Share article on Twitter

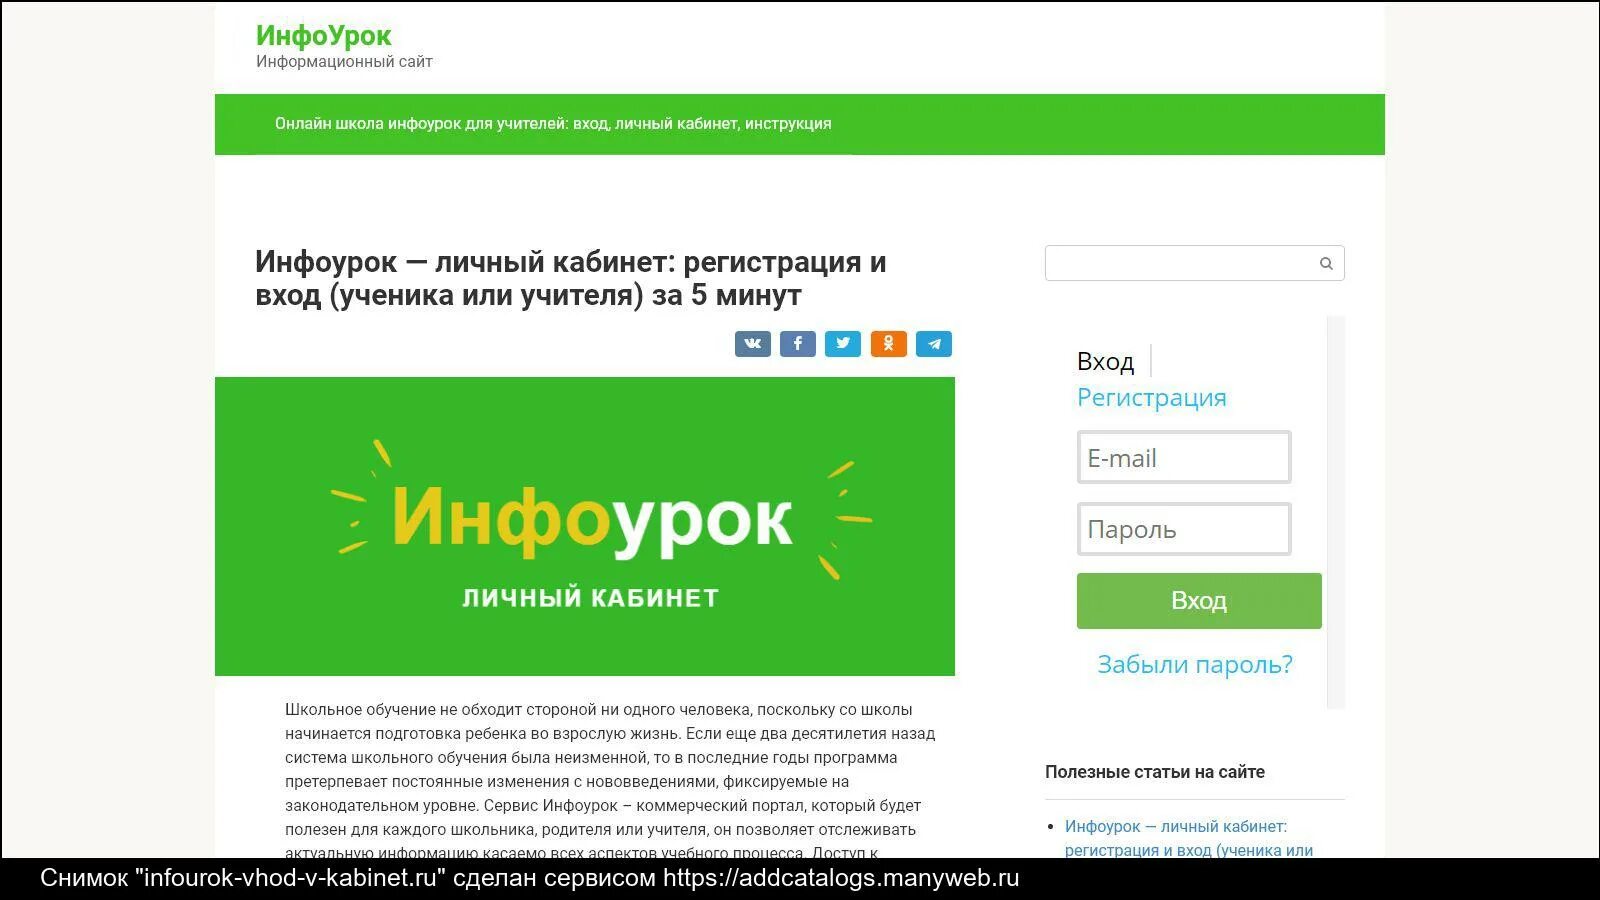(843, 344)
